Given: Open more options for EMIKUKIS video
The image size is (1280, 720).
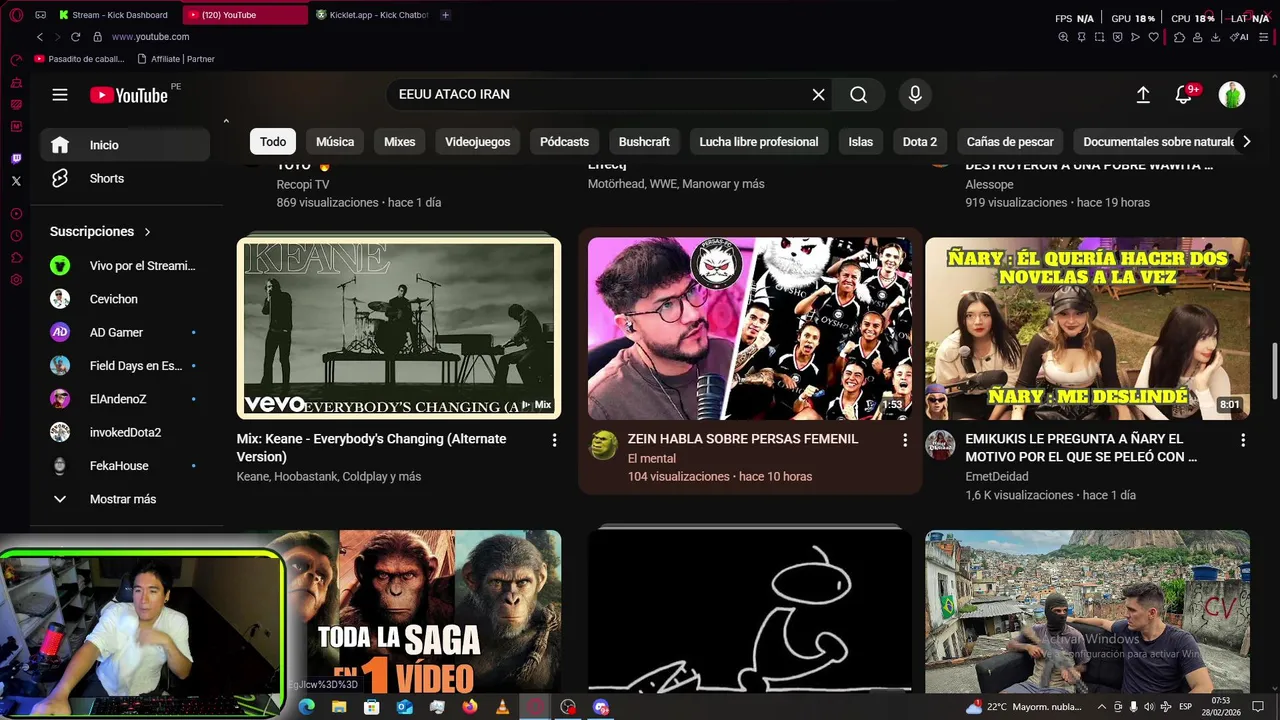Looking at the screenshot, I should coord(1243,440).
